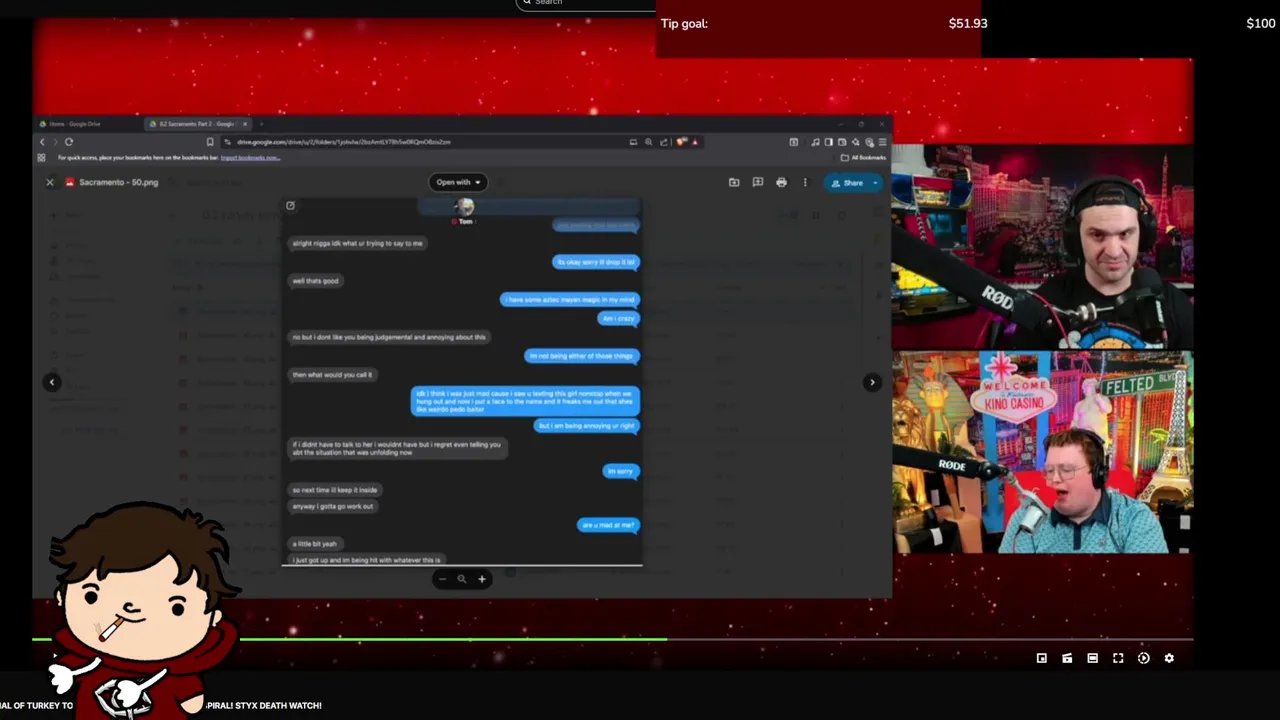
Task: Click the 'are u mad at me?' bubble
Action: click(608, 525)
